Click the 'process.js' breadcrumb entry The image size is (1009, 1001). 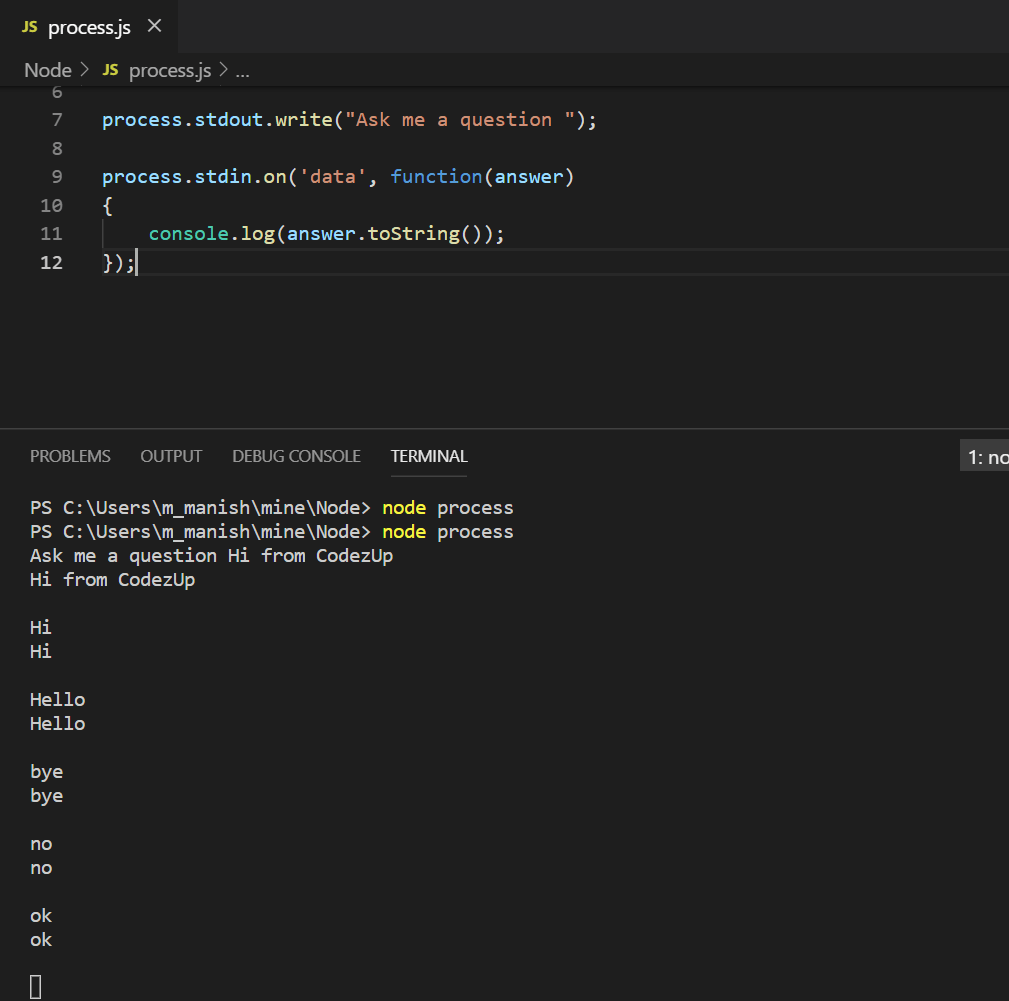coord(169,70)
